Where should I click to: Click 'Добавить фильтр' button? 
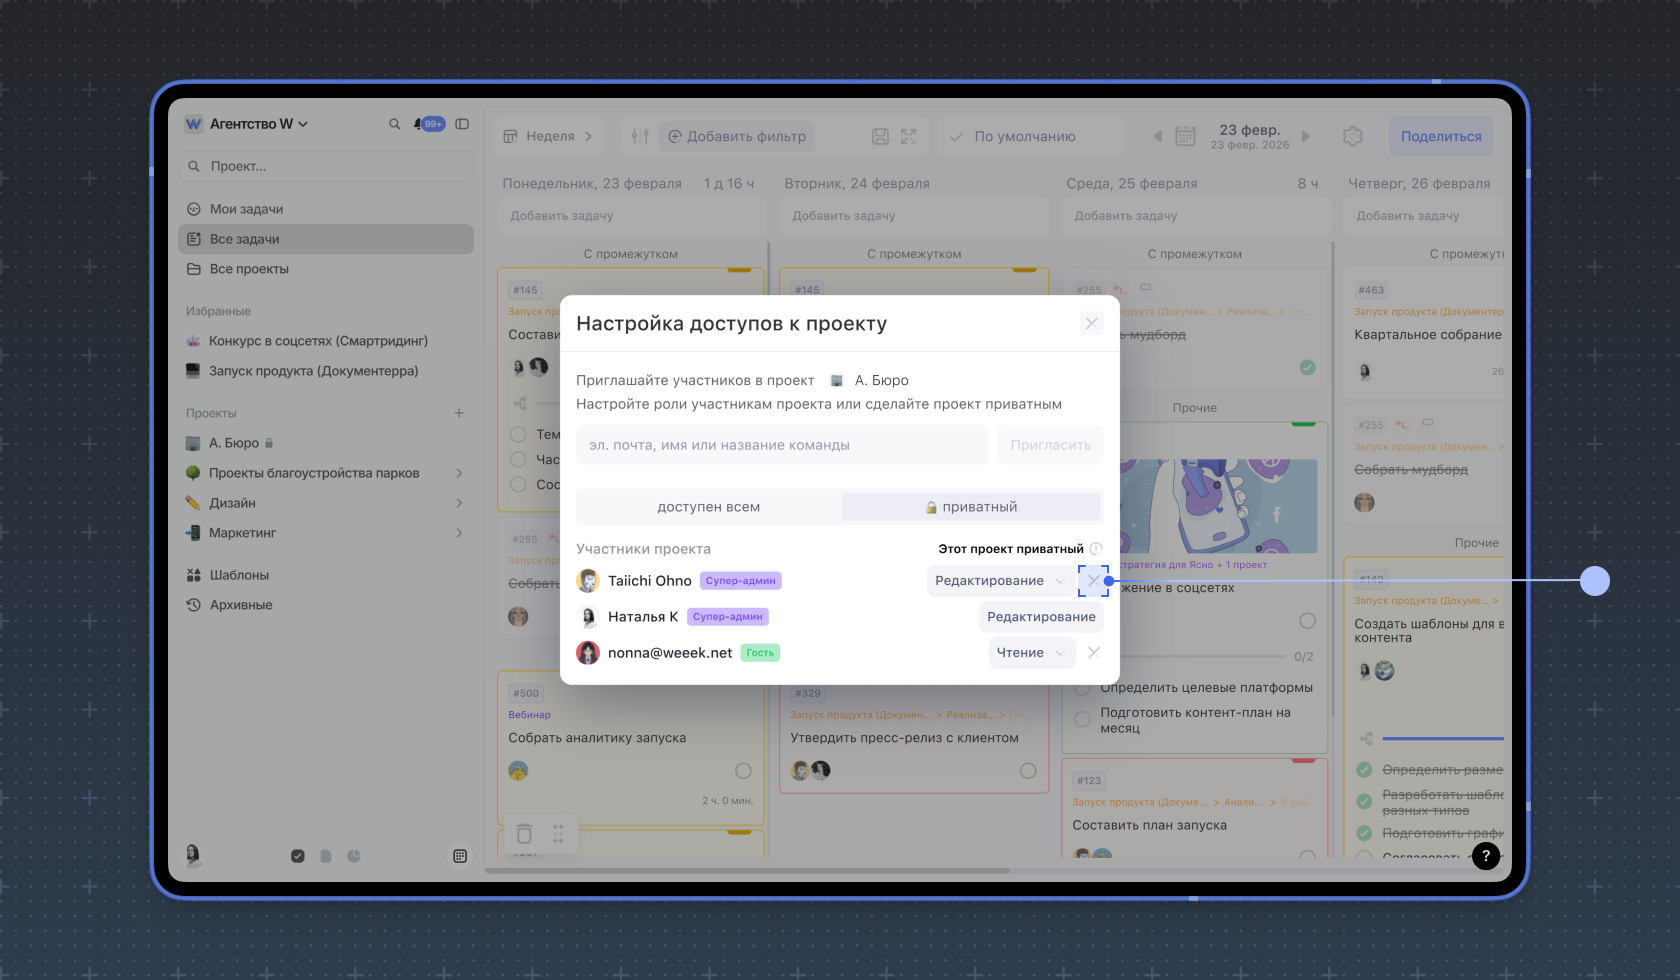[736, 136]
